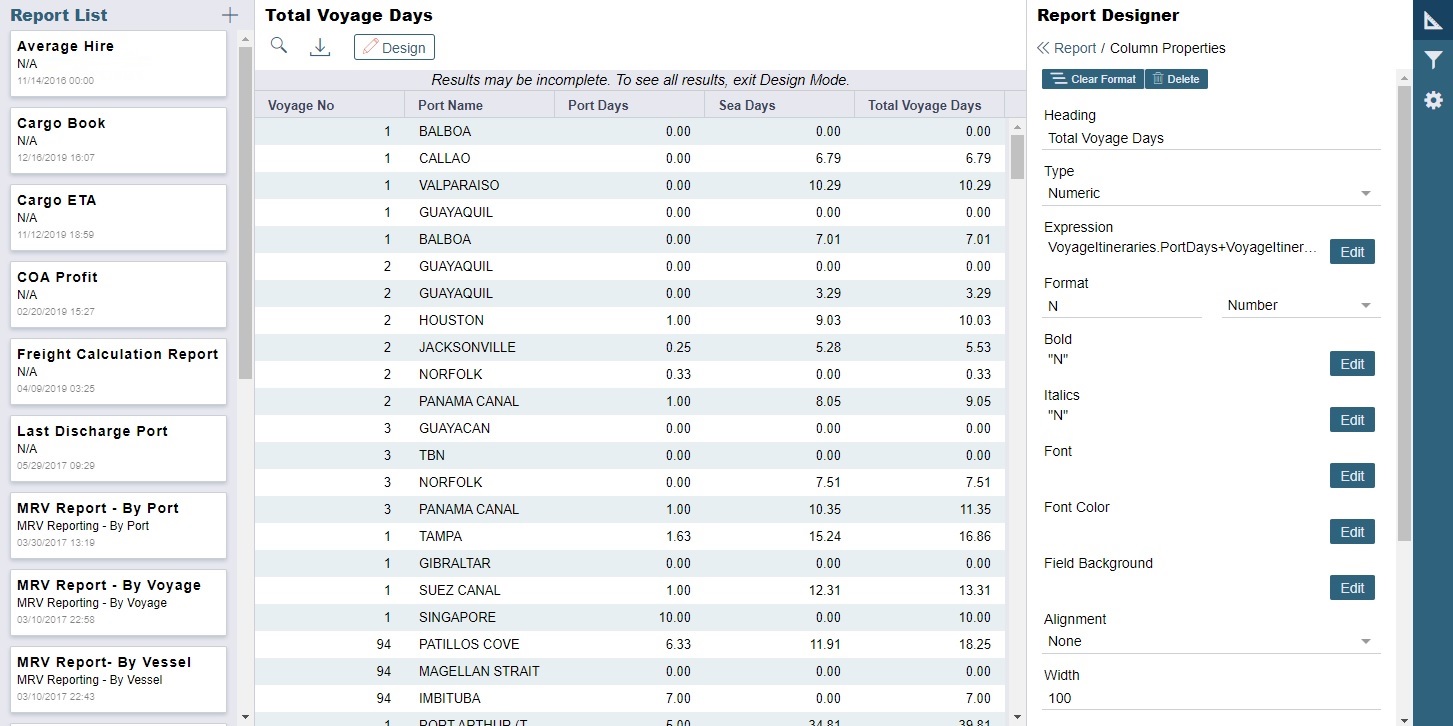The height and width of the screenshot is (726, 1453).
Task: Edit the Expression field
Action: click(1352, 252)
